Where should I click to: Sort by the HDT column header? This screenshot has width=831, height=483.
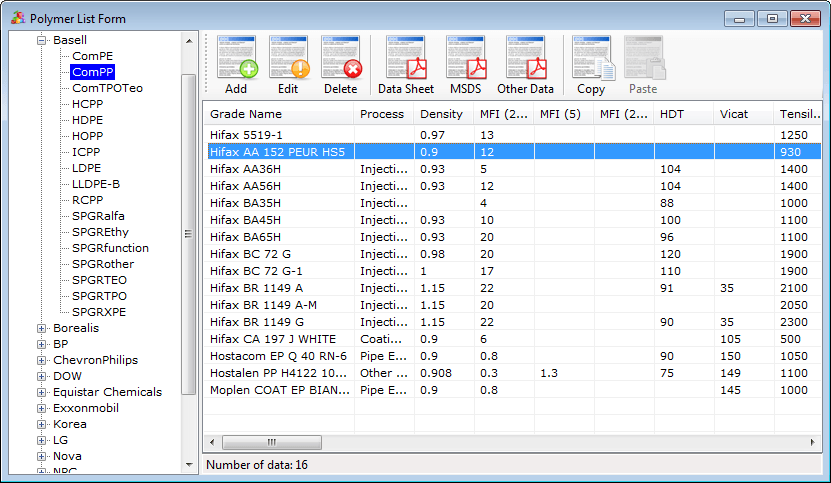point(684,114)
